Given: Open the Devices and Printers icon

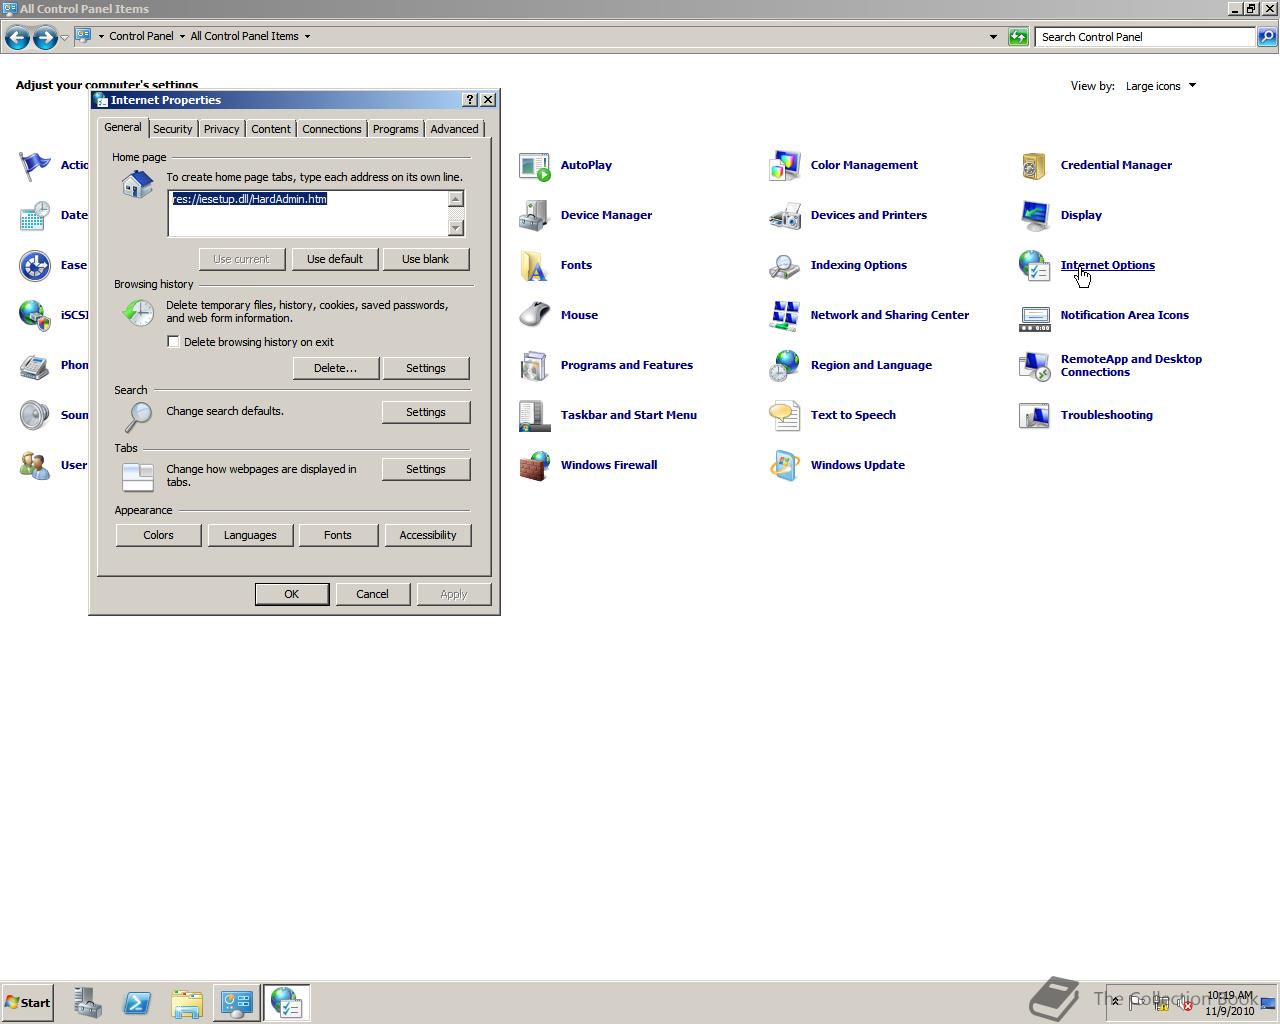Looking at the screenshot, I should (785, 216).
